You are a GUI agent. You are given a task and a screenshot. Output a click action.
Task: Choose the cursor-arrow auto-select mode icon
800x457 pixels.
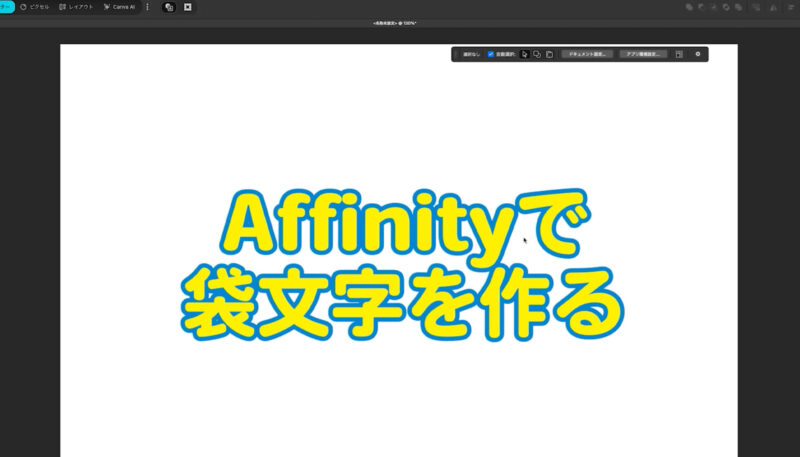coord(524,54)
